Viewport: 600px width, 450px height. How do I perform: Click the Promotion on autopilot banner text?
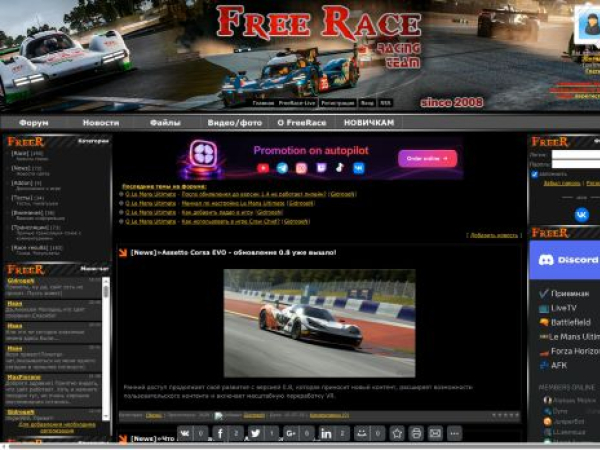[x=311, y=150]
